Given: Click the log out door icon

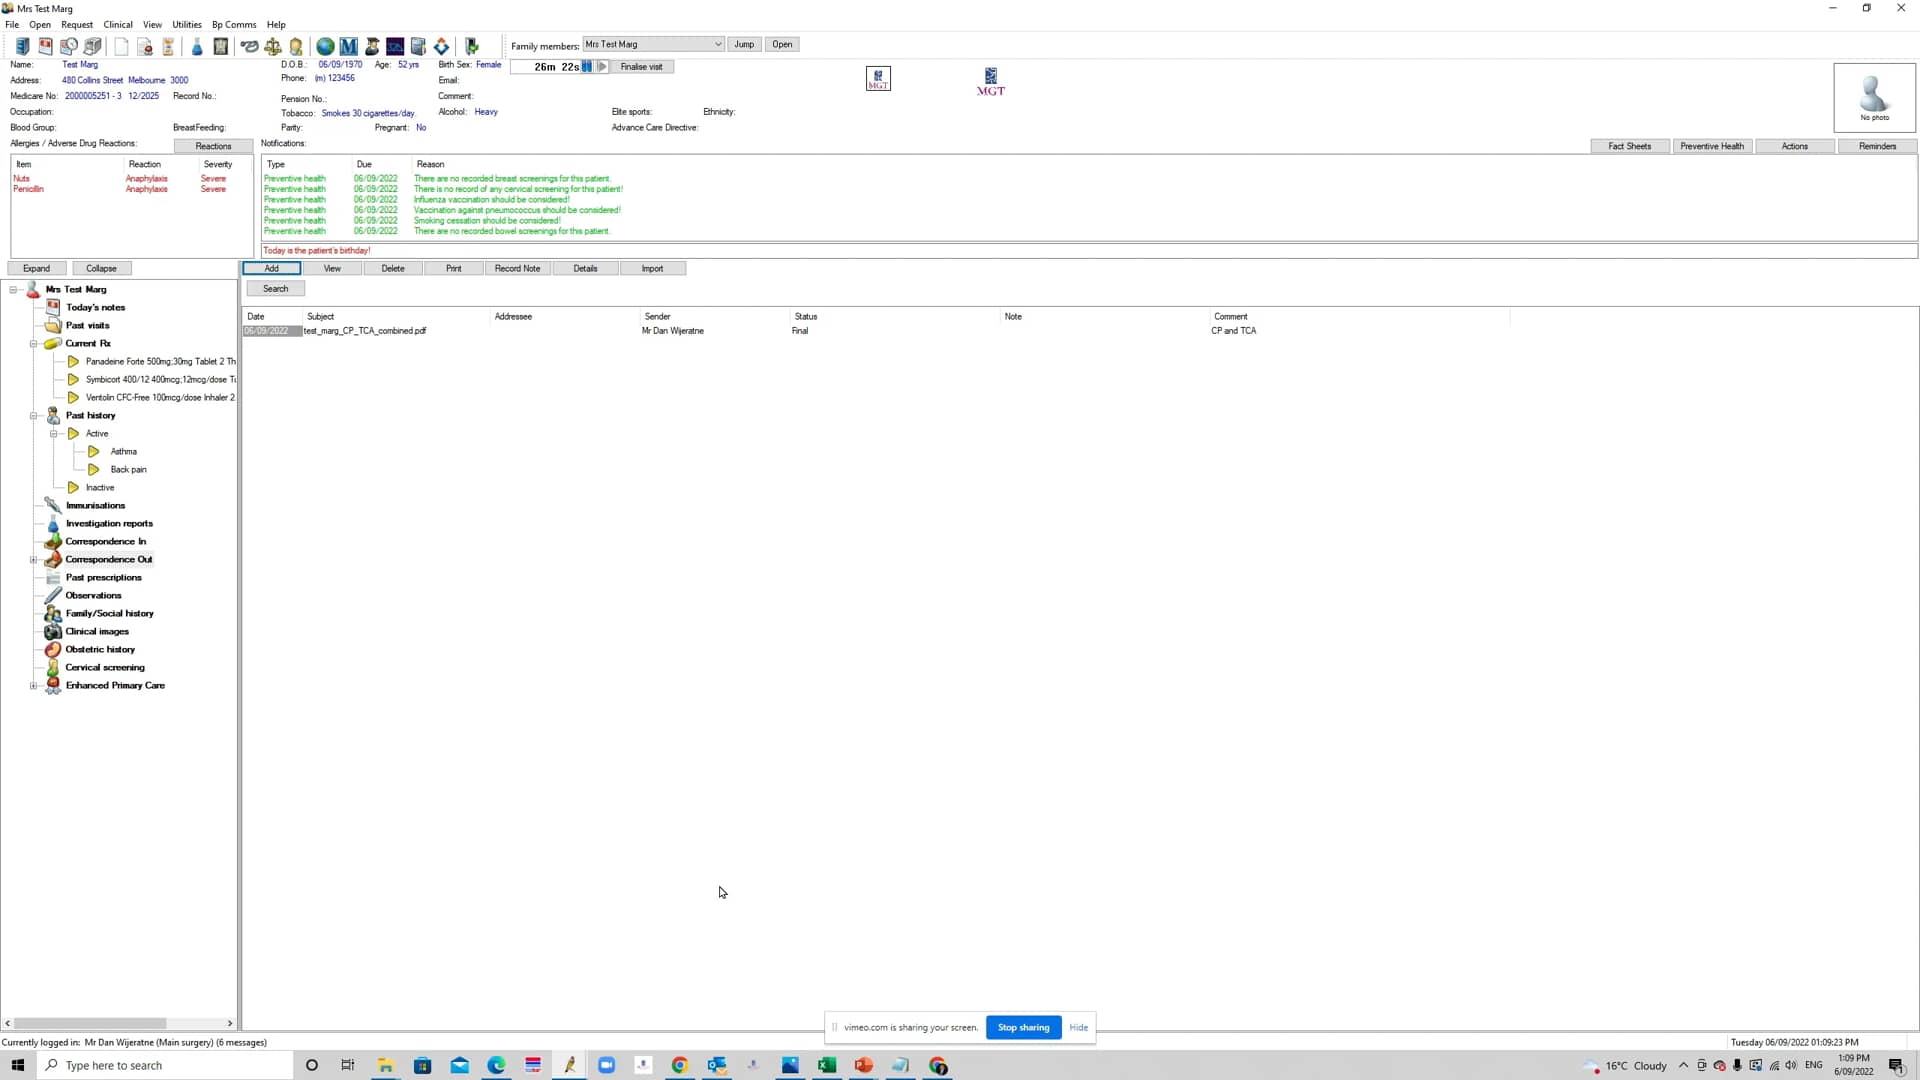Looking at the screenshot, I should click(x=470, y=46).
